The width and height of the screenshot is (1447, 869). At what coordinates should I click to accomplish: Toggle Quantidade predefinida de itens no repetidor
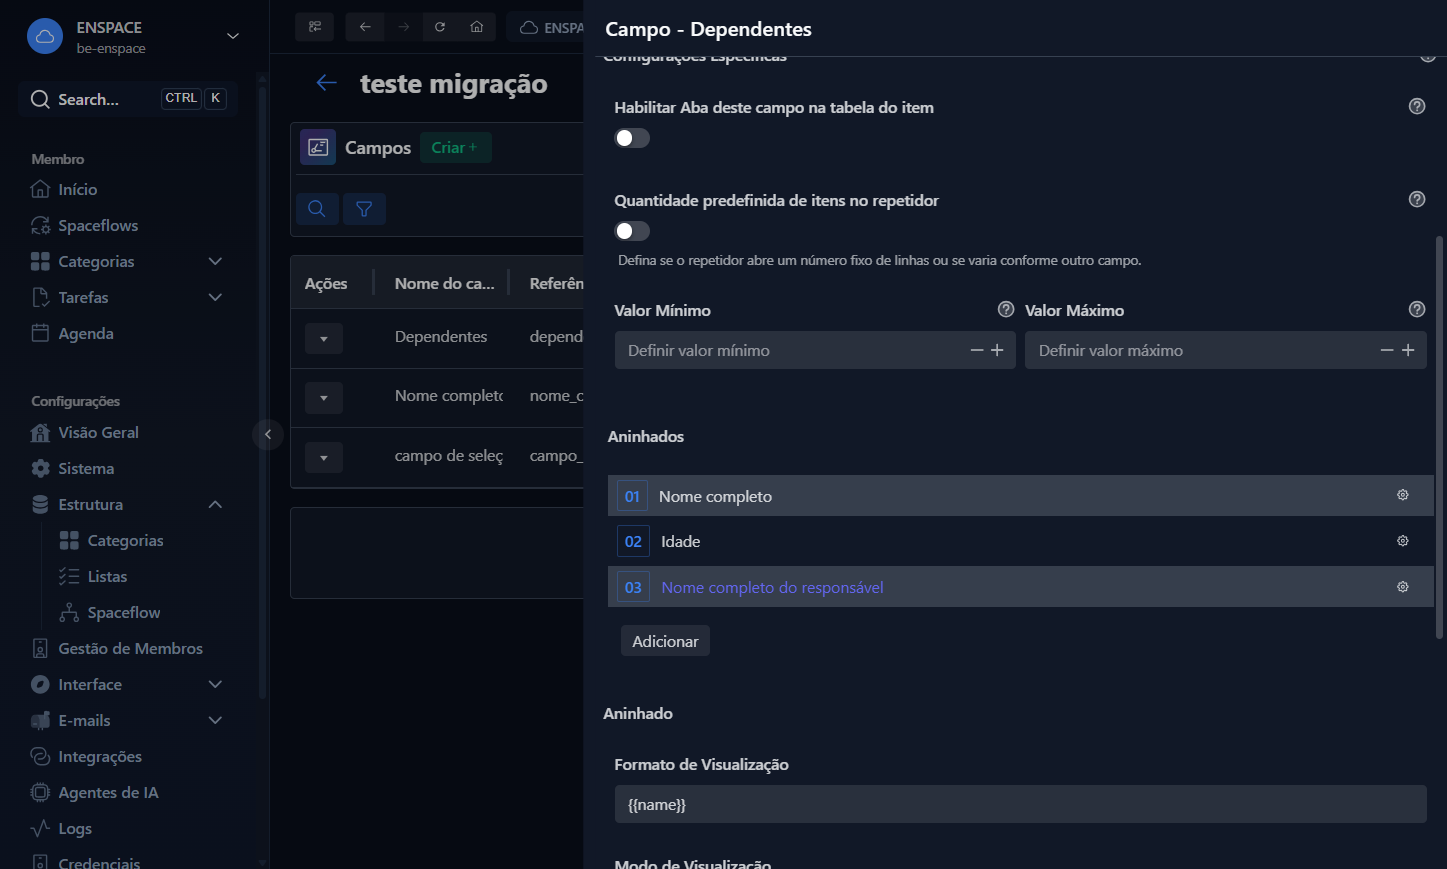[632, 231]
